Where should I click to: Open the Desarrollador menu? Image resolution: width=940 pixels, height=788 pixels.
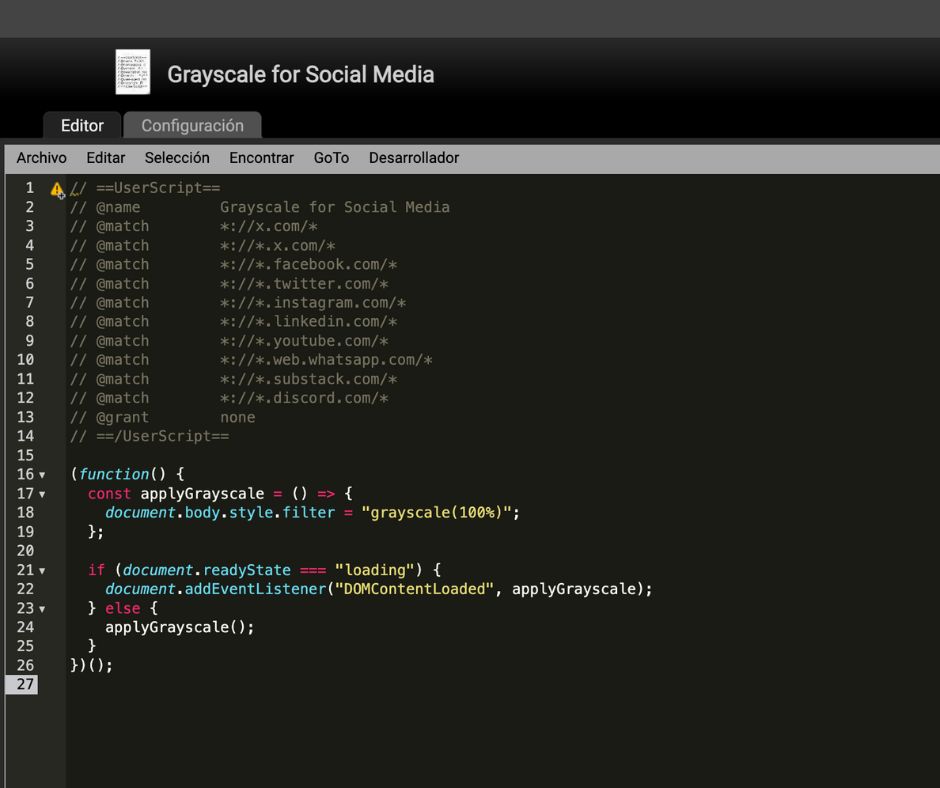click(x=414, y=158)
